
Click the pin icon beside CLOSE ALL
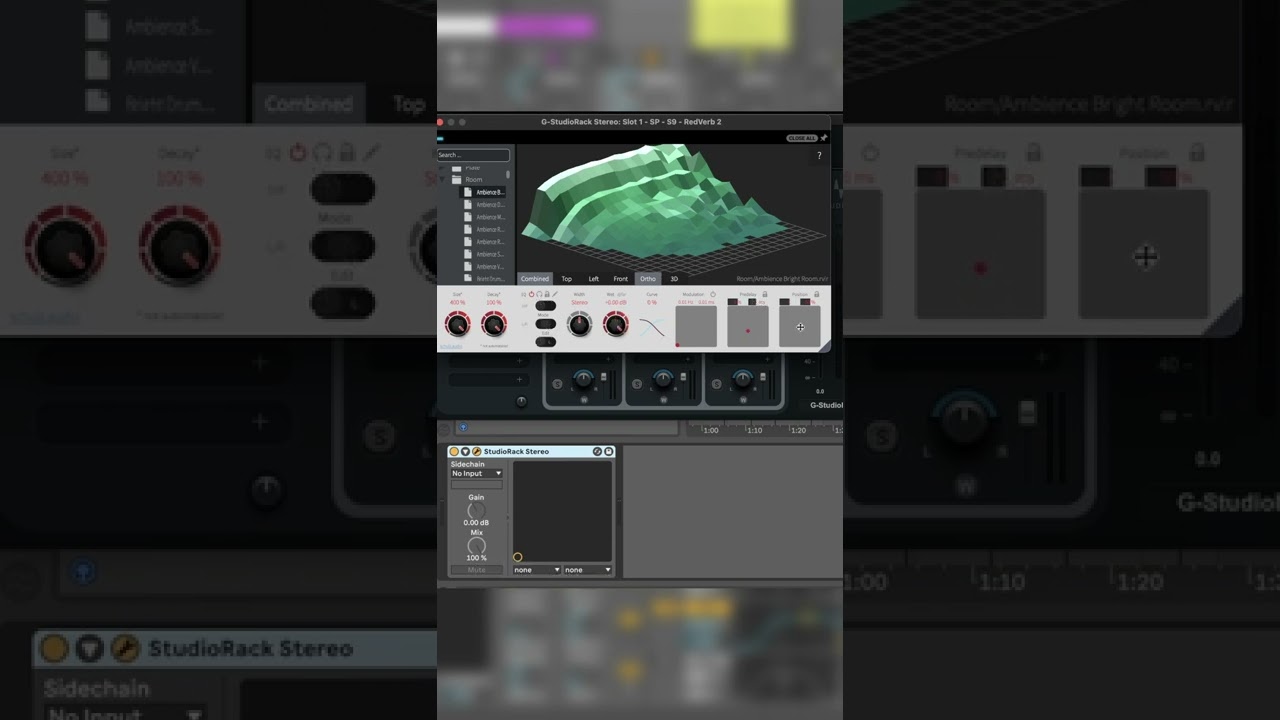tap(824, 138)
